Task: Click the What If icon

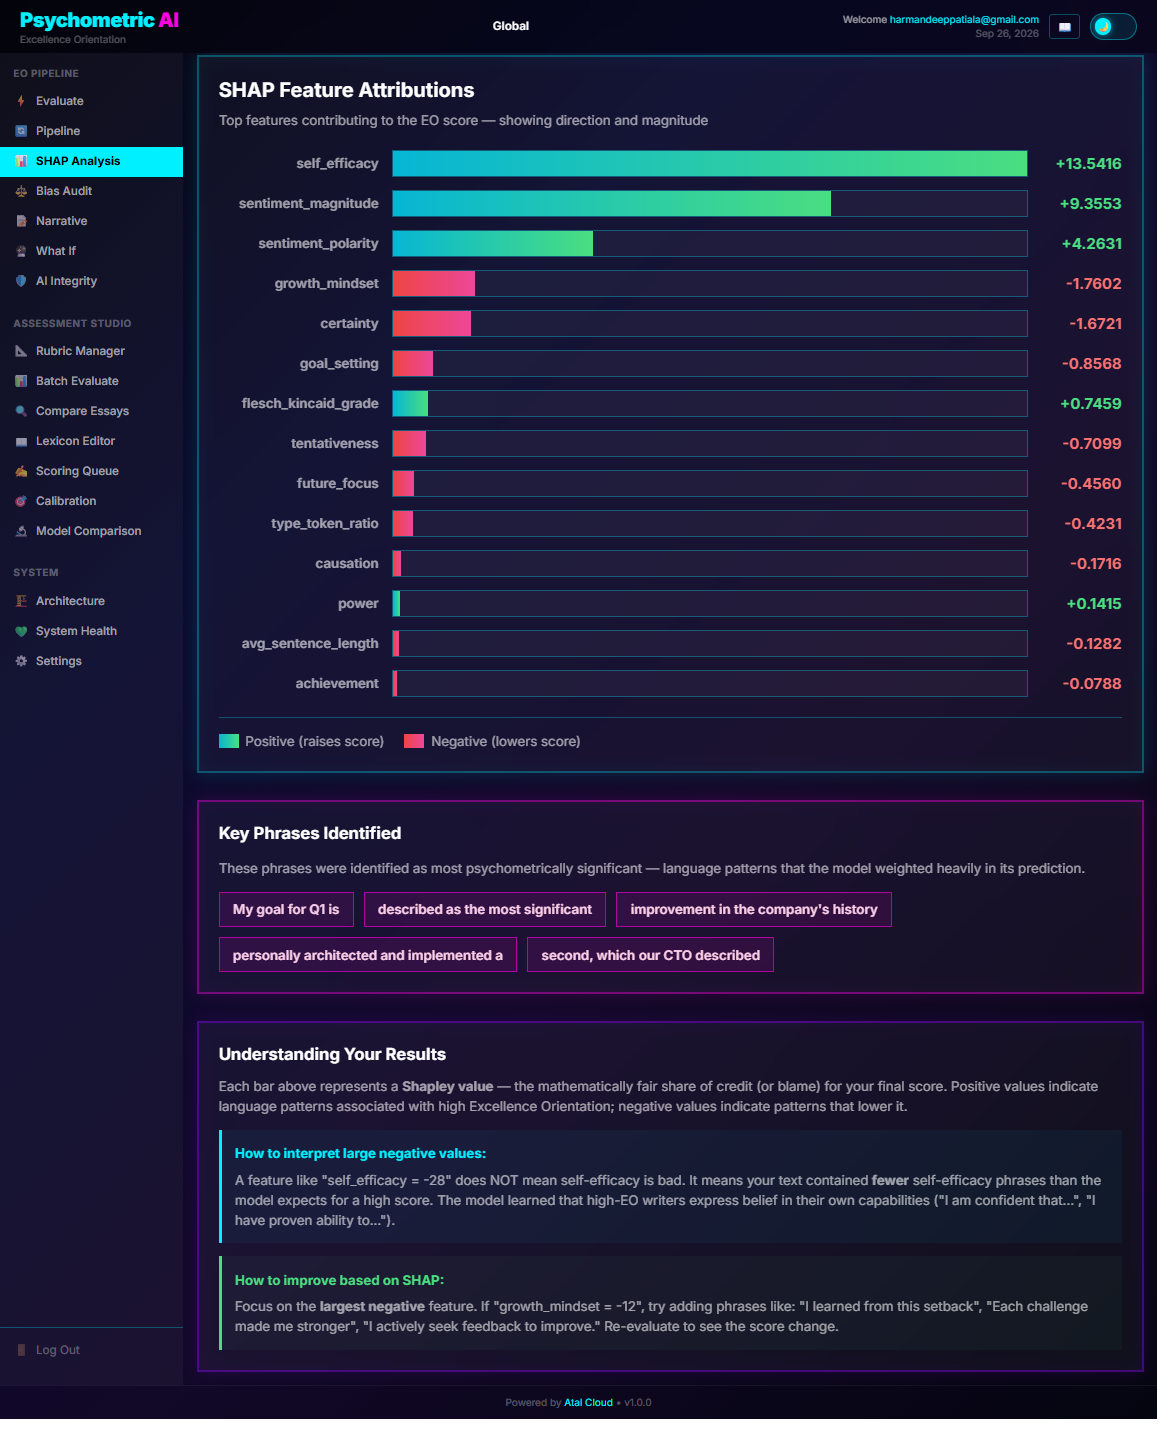Action: 21,251
